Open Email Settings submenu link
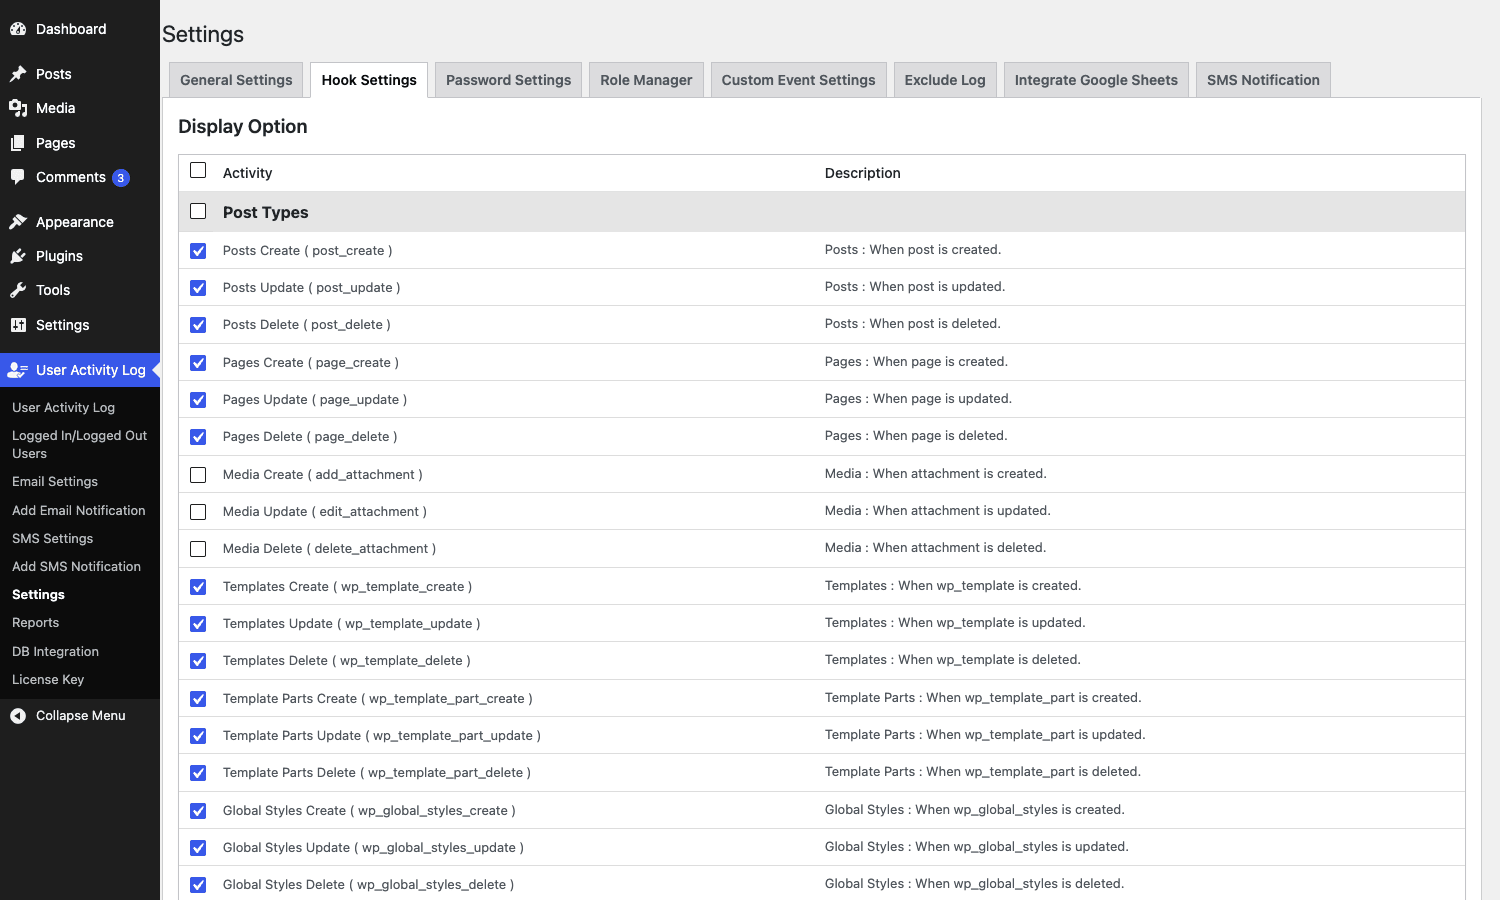Image resolution: width=1500 pixels, height=900 pixels. (x=55, y=481)
